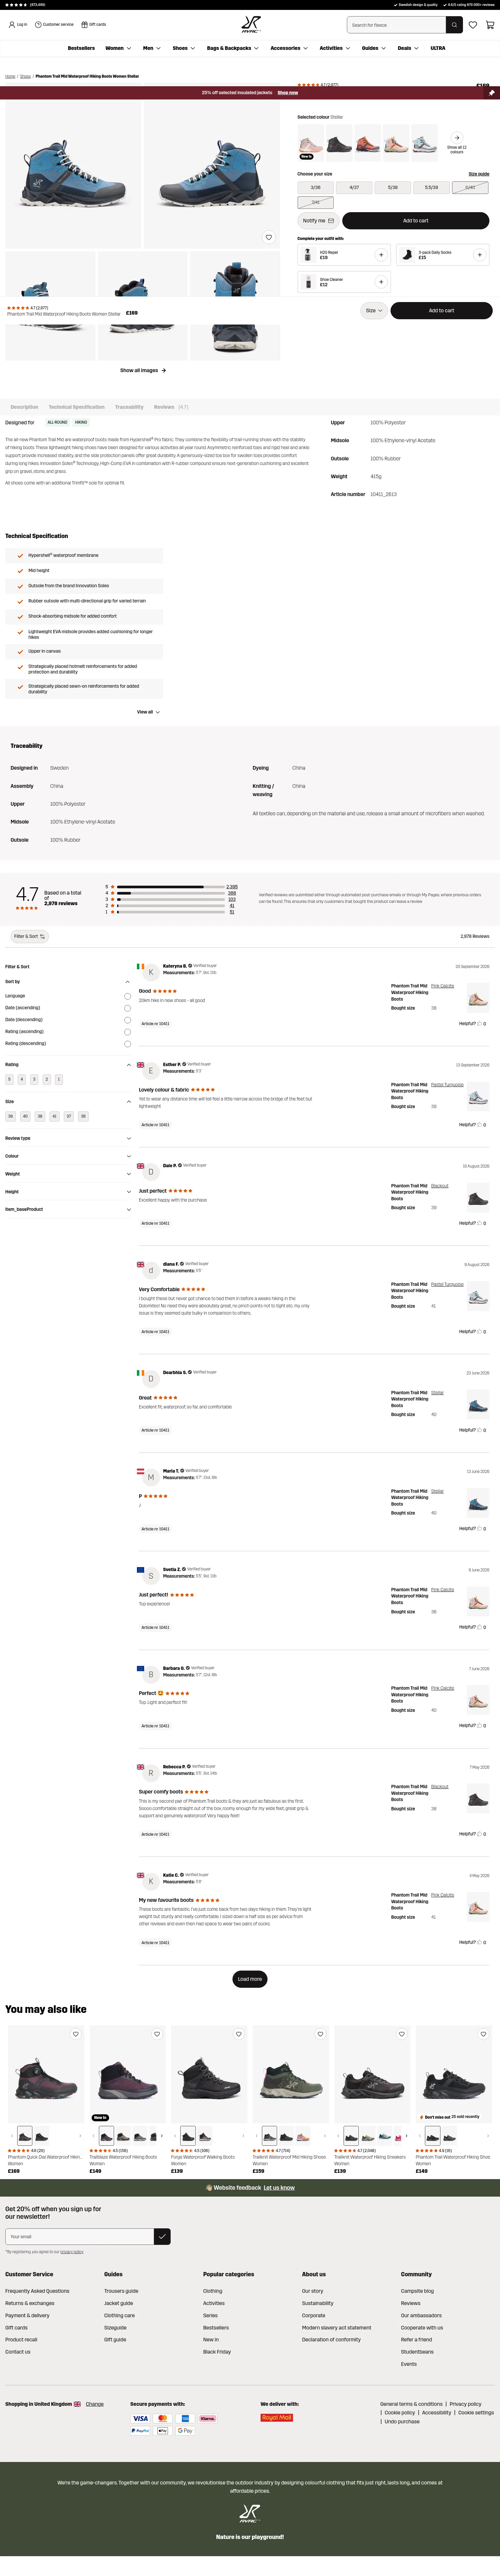Select the pink boot colour swatch
The height and width of the screenshot is (2576, 500).
[311, 143]
